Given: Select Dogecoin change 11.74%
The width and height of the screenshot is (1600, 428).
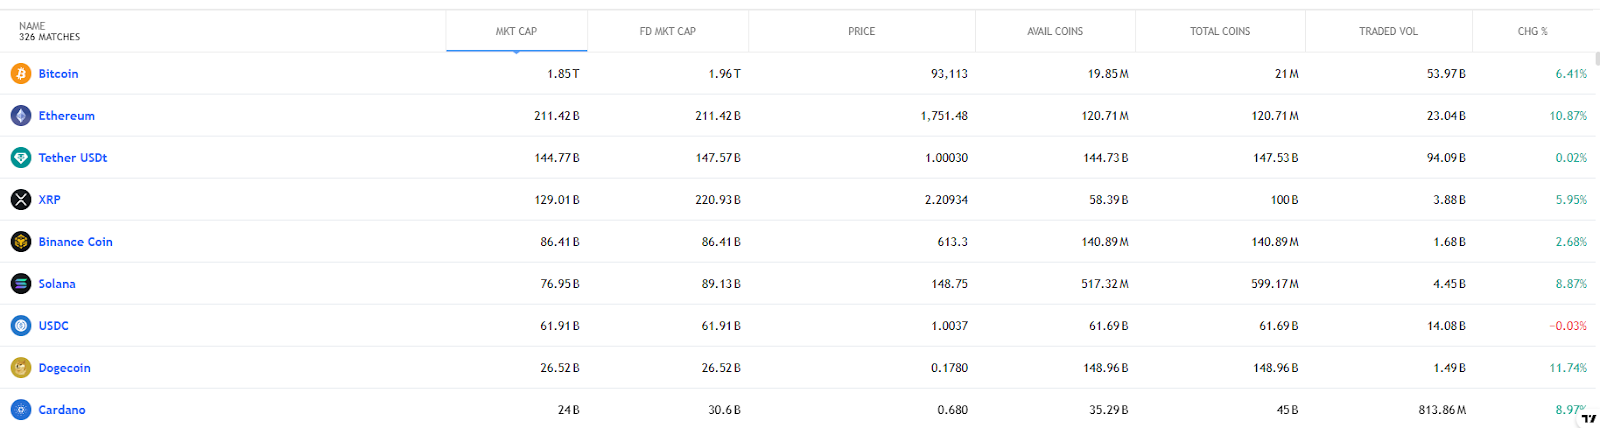Looking at the screenshot, I should point(1568,368).
